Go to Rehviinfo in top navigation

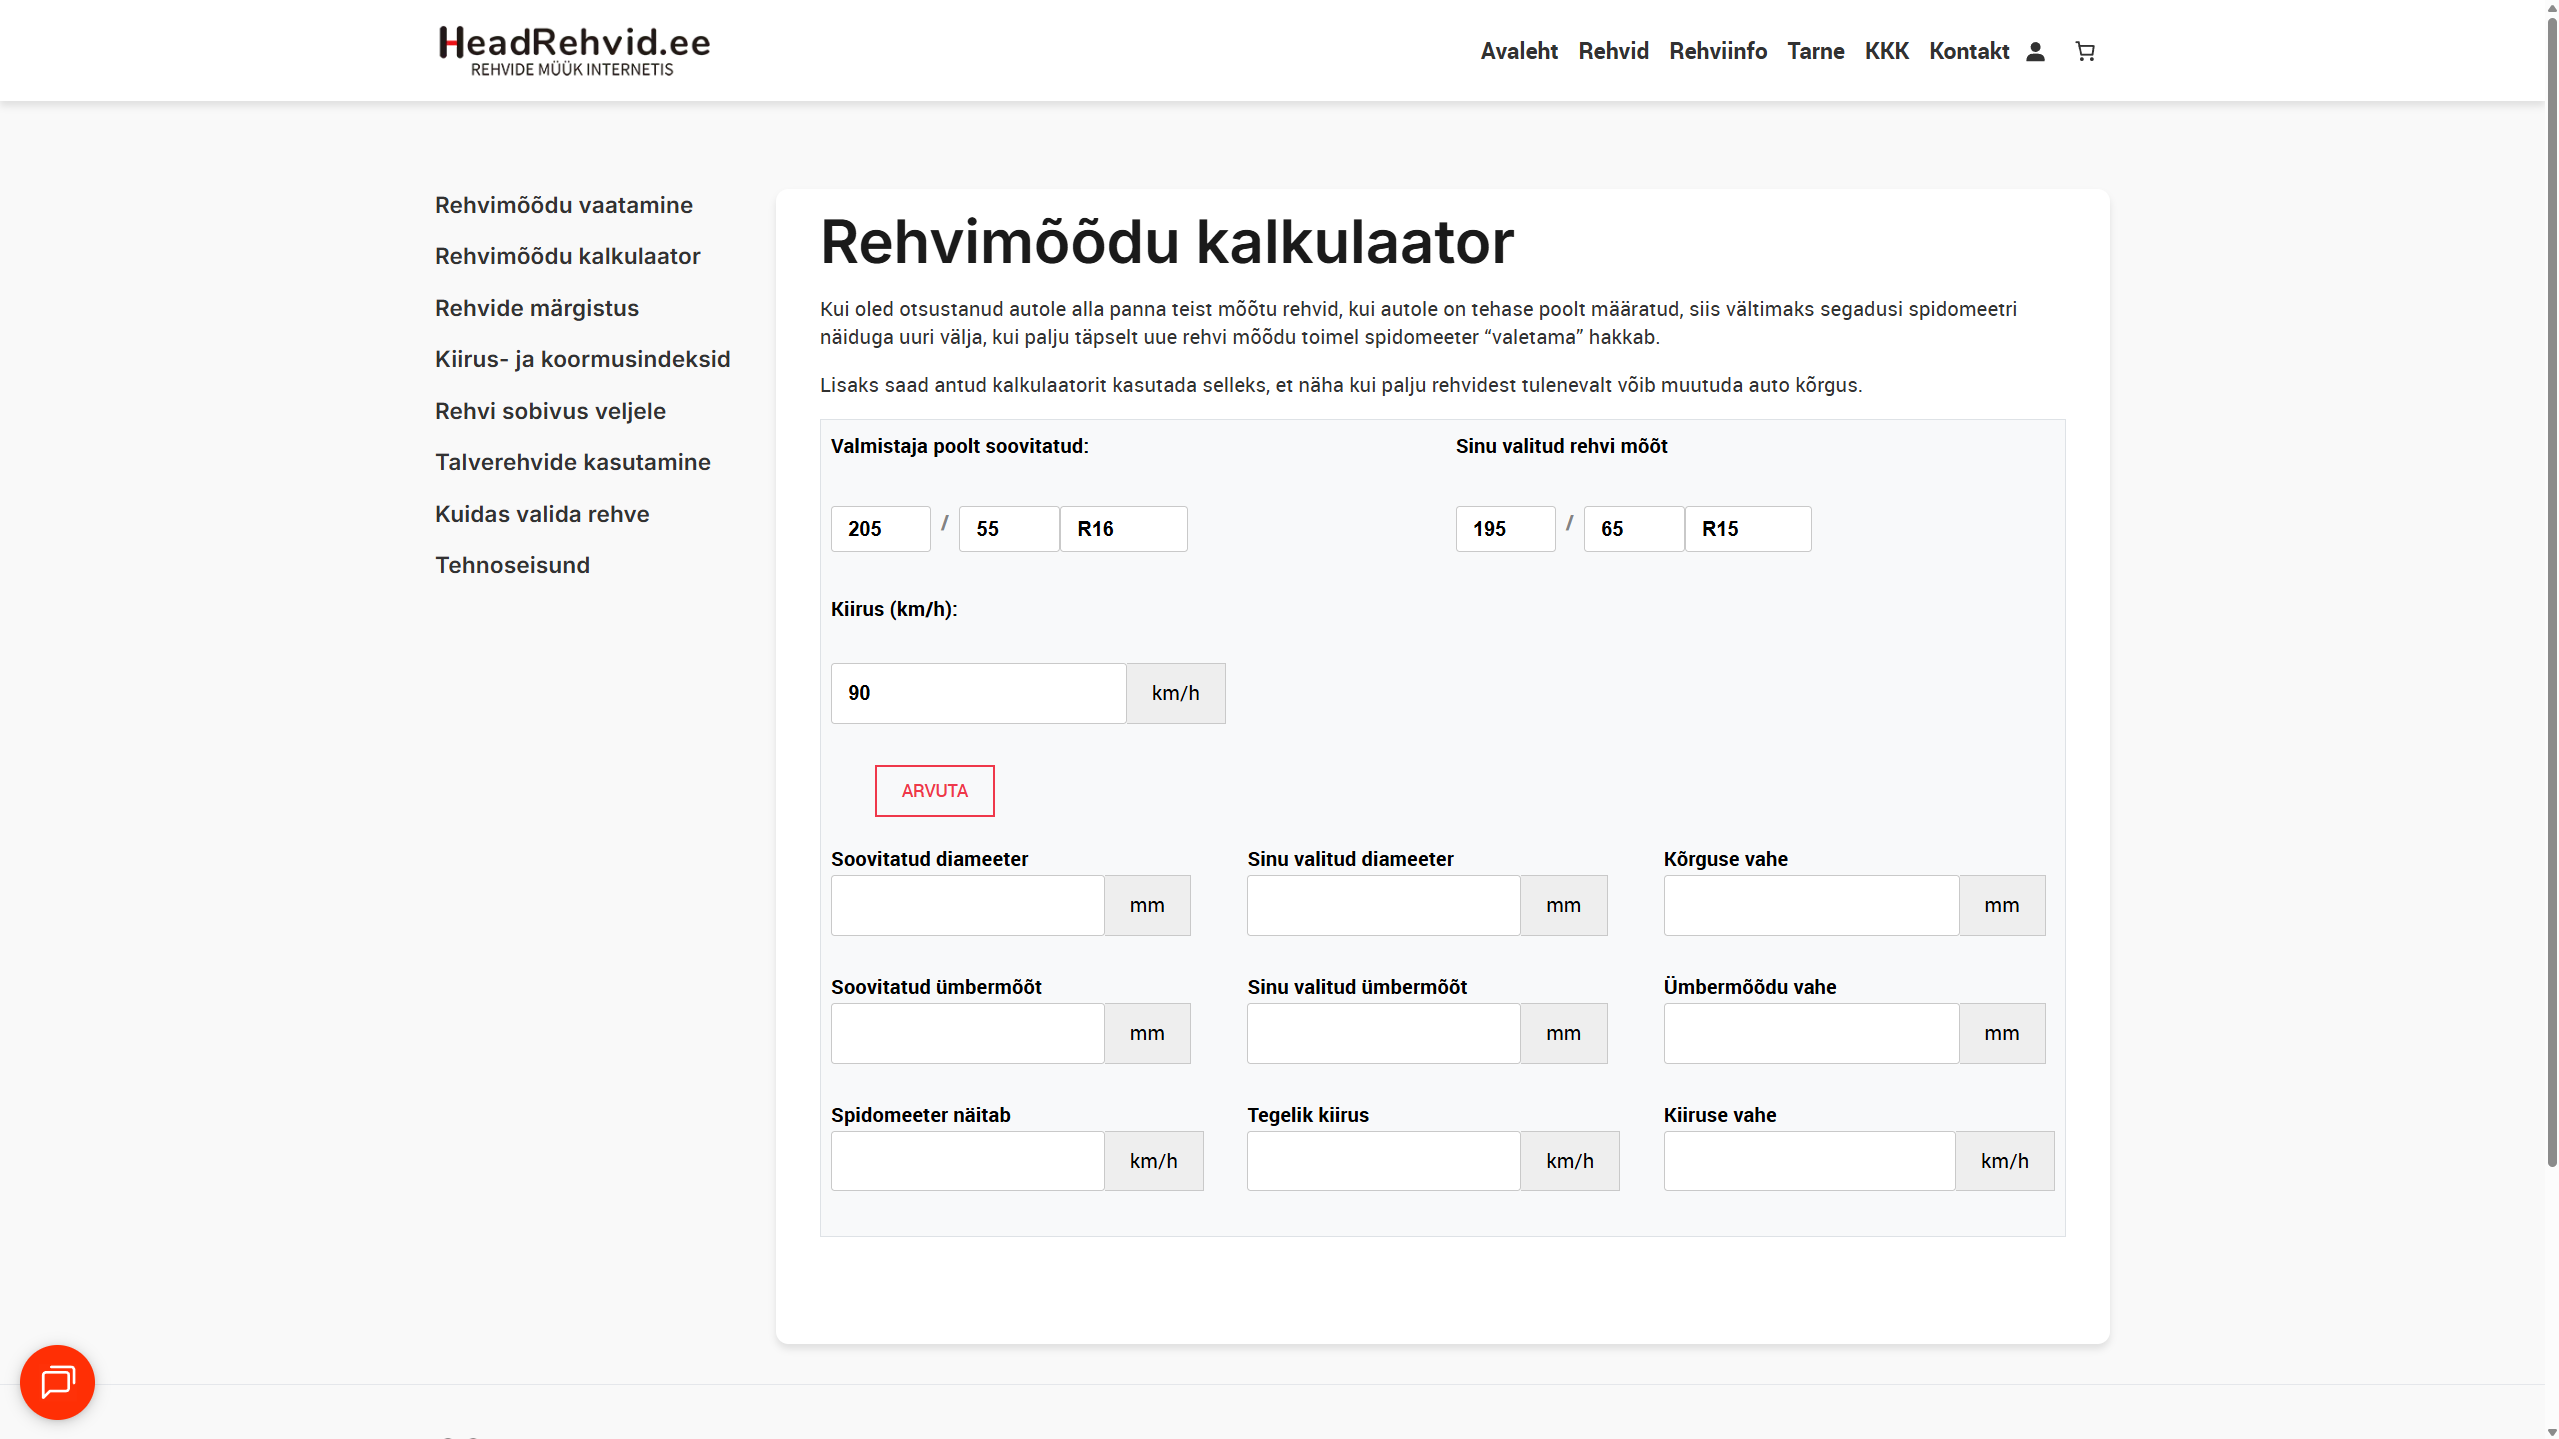(1717, 51)
